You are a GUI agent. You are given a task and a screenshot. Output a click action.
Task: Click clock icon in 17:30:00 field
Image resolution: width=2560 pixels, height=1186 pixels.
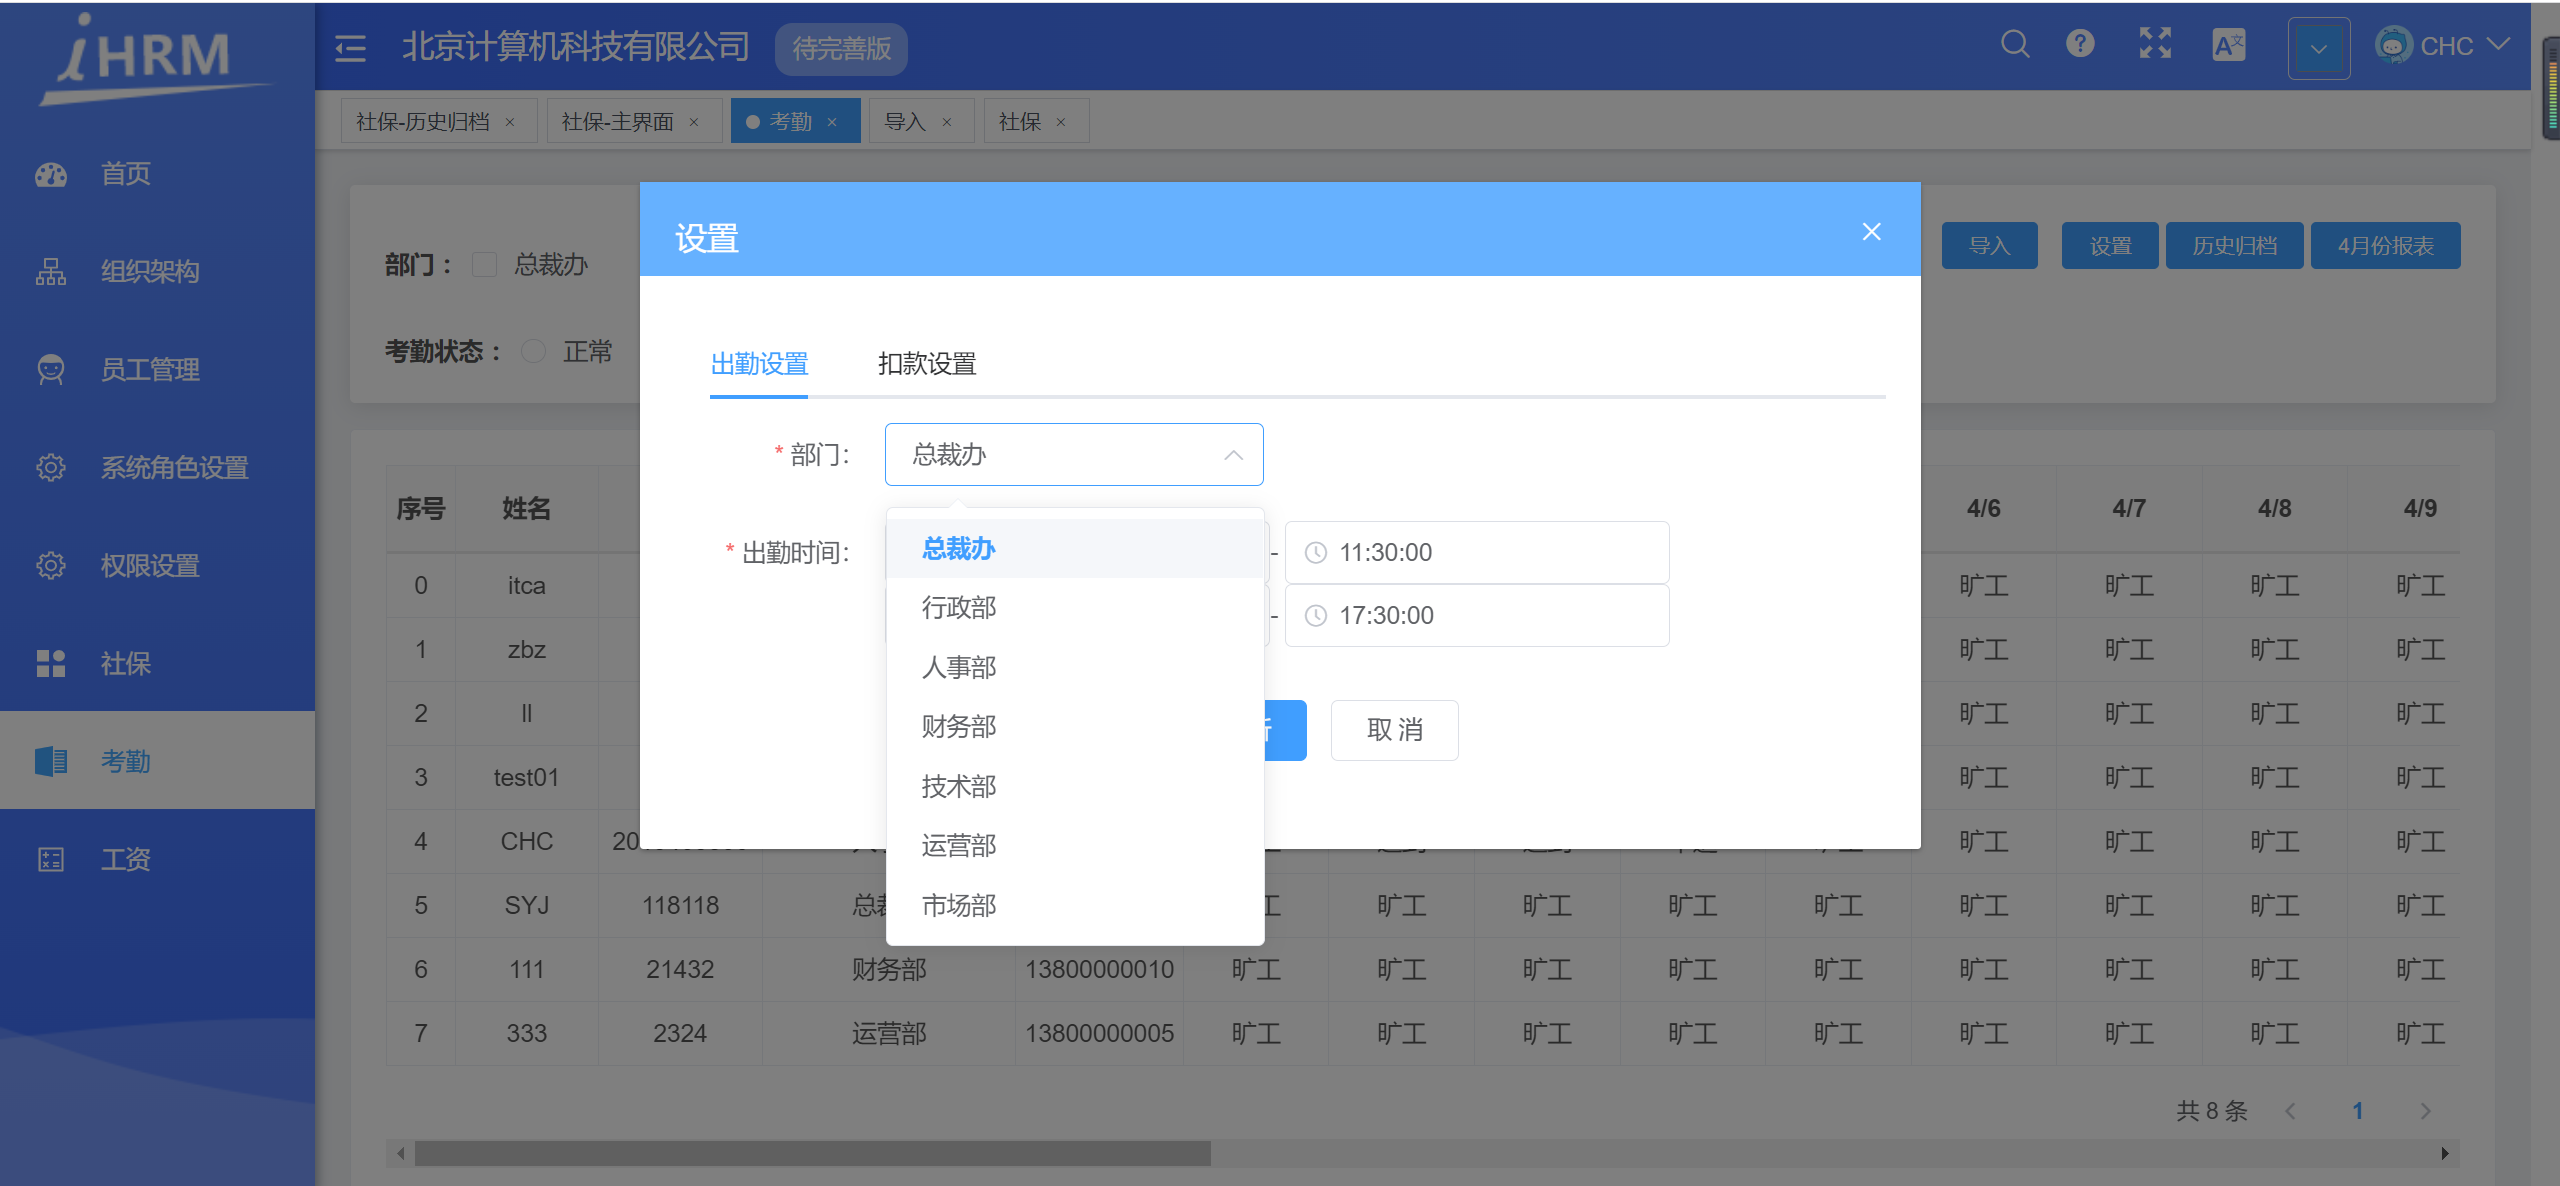(x=1316, y=616)
